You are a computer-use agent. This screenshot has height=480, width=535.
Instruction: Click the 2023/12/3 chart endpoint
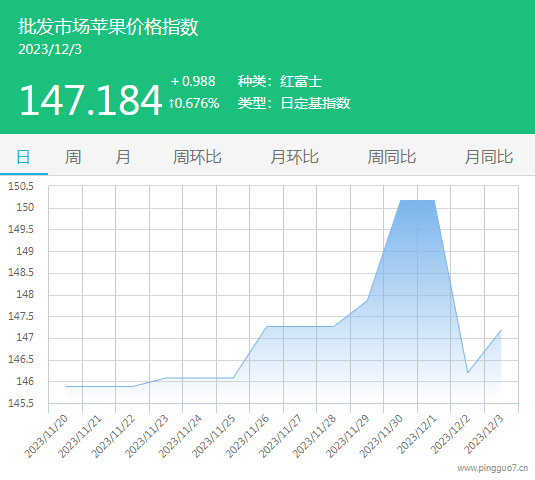tap(501, 330)
